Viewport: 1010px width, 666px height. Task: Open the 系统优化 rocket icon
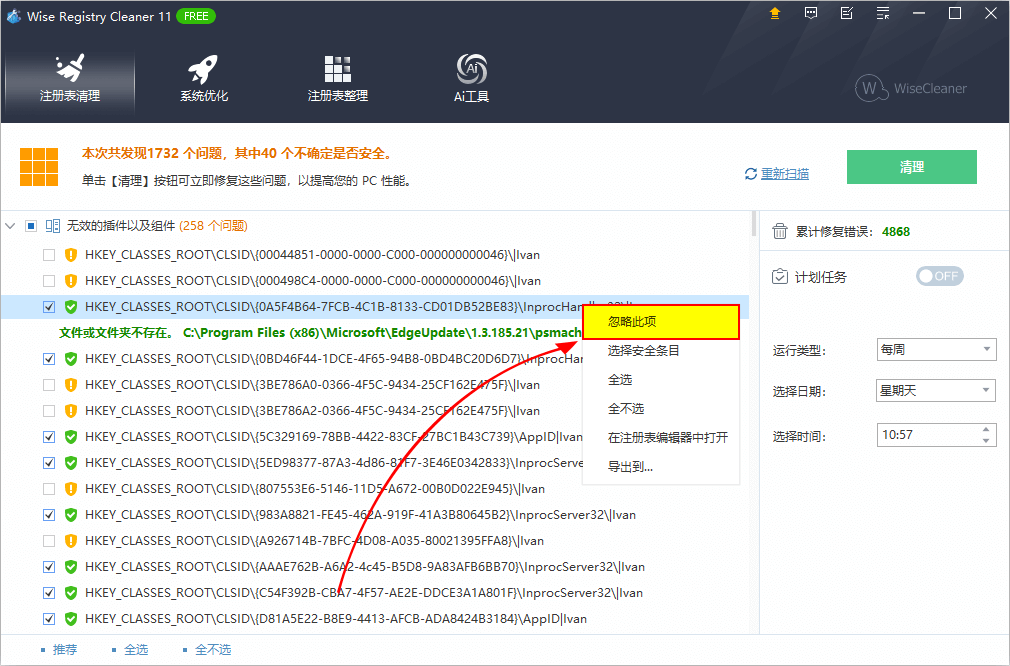tap(204, 79)
